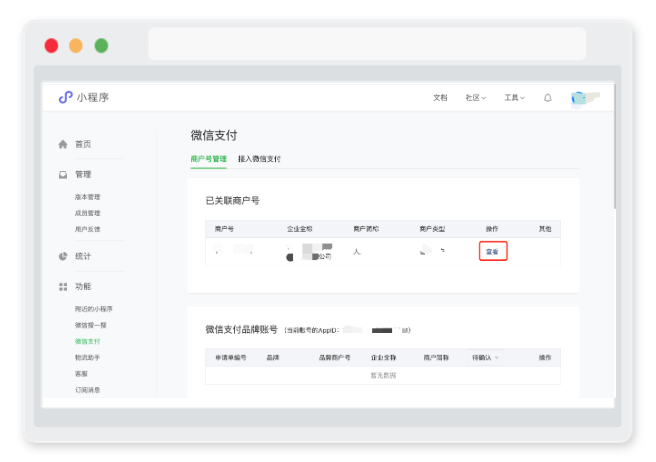Viewport: 656px width, 462px height.
Task: Select the 管理 inbox icon
Action: pyautogui.click(x=63, y=175)
